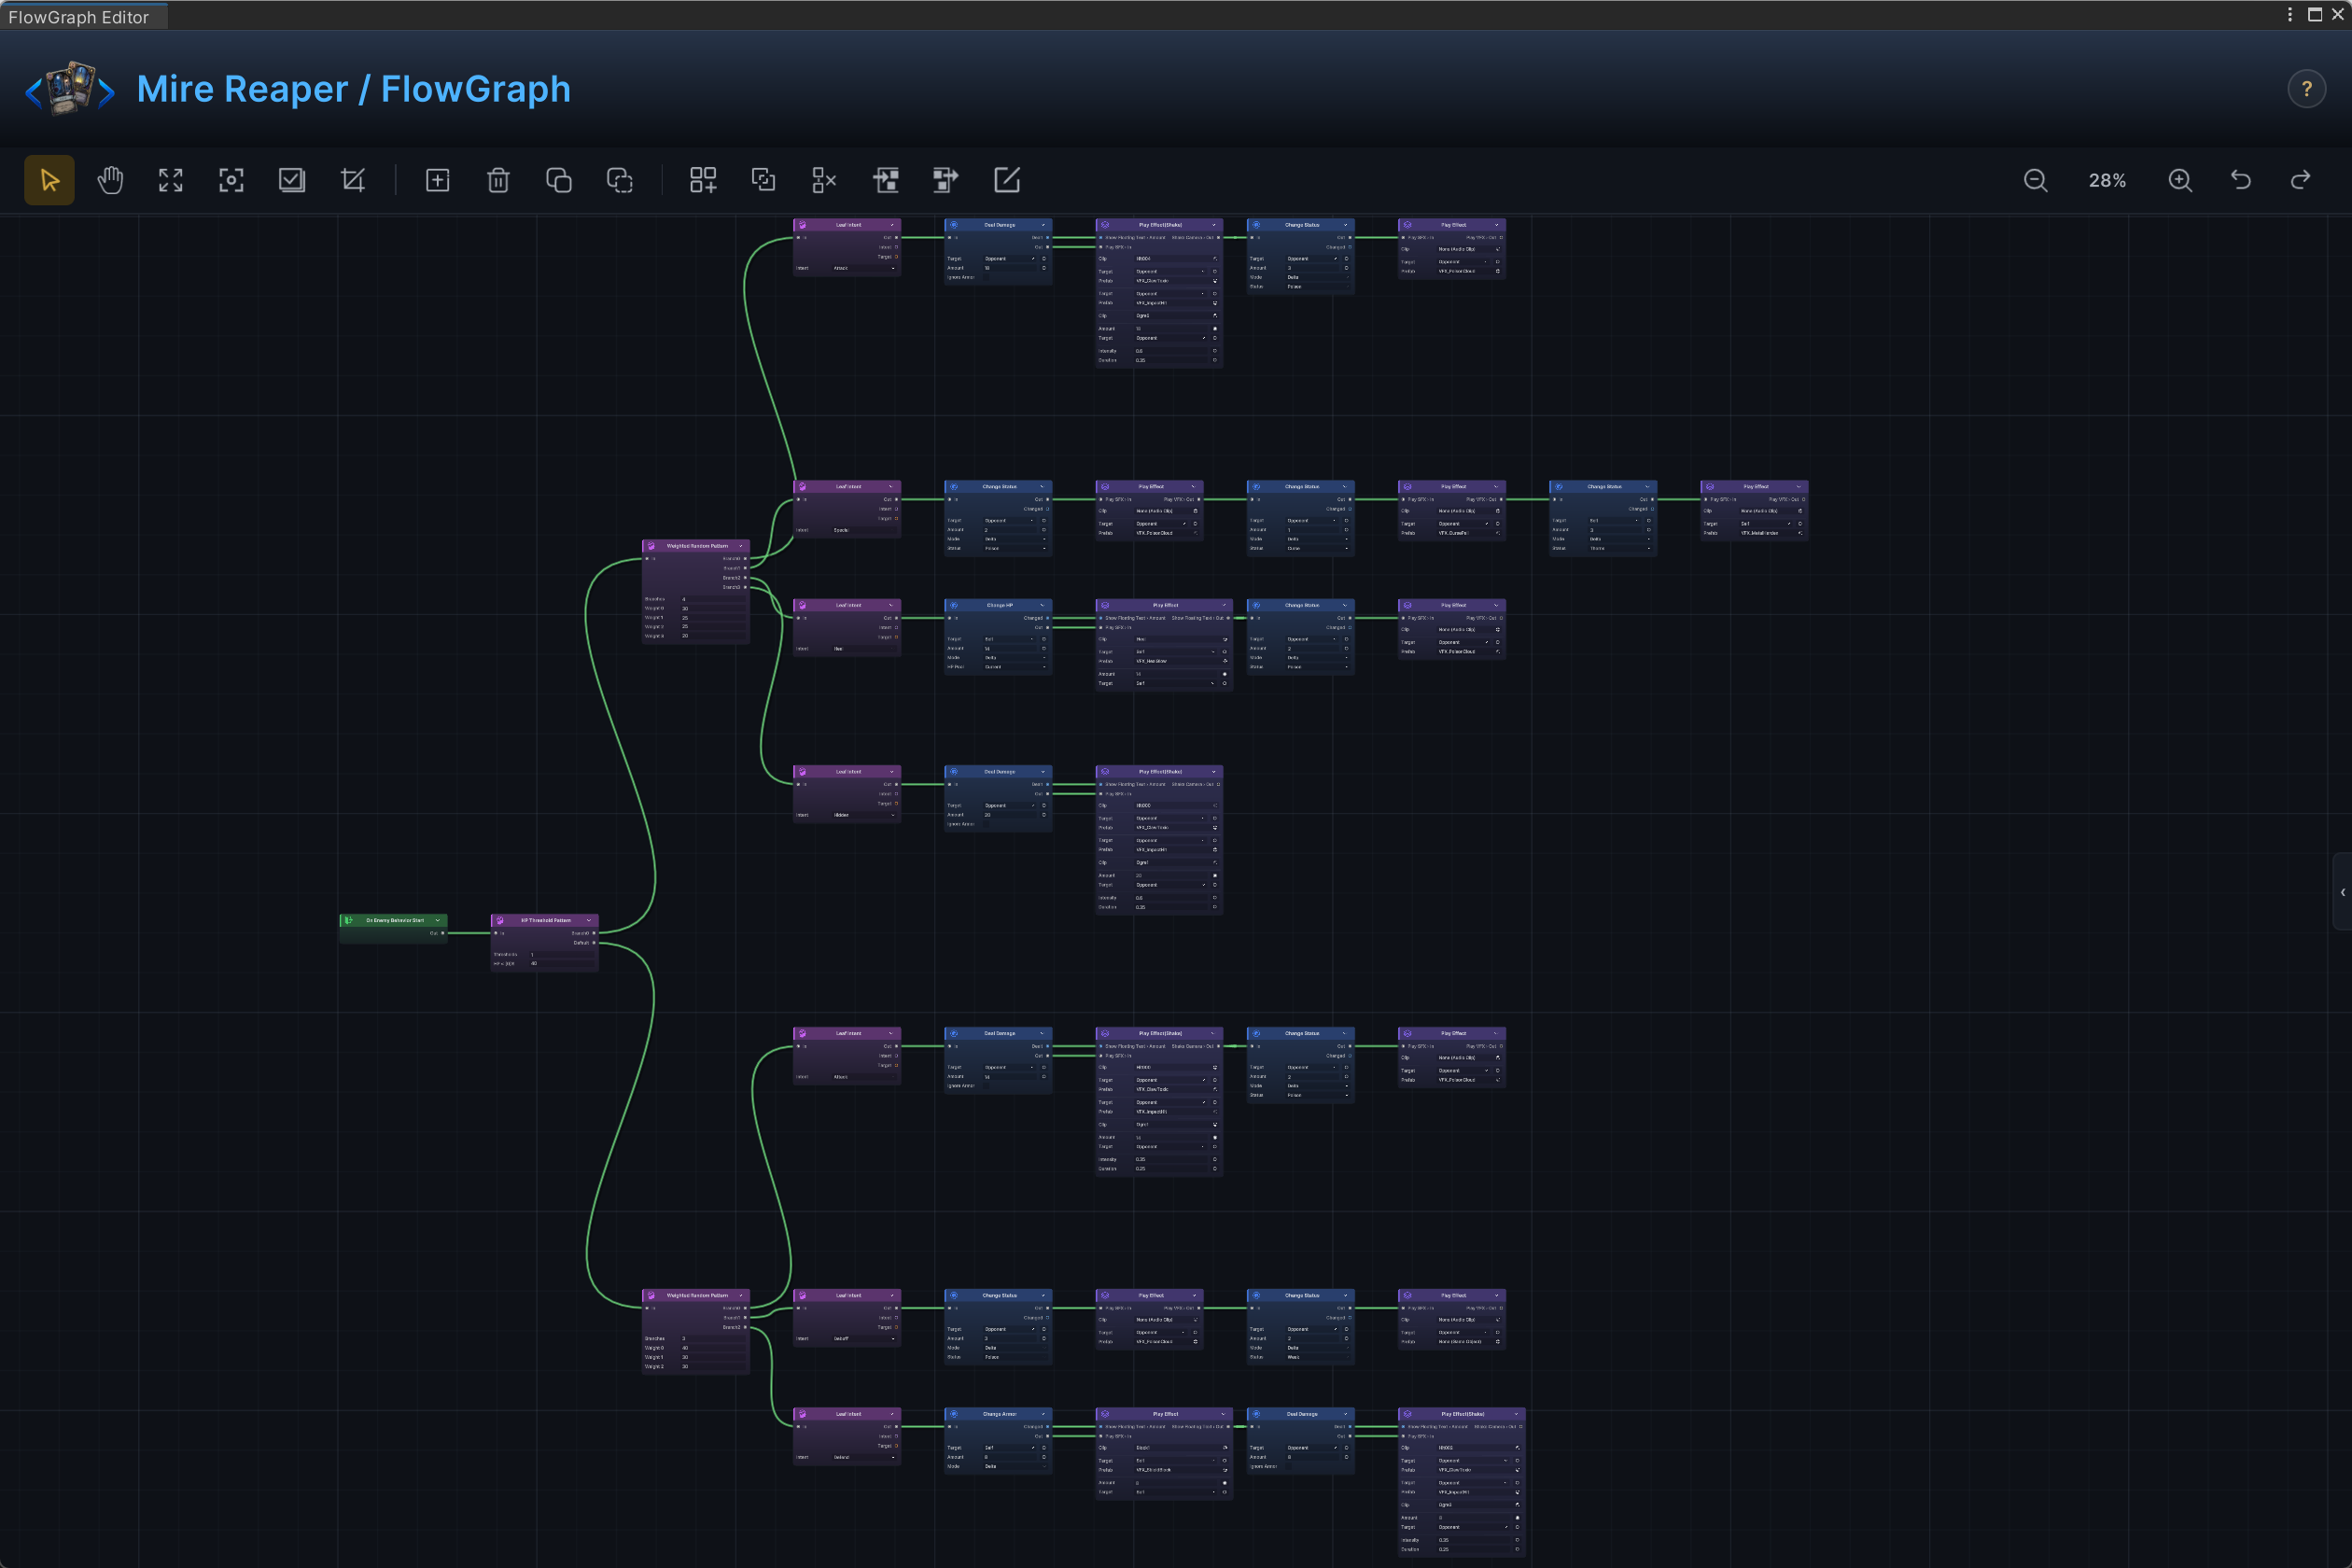Click the select-all checkmark icon
Image resolution: width=2352 pixels, height=1568 pixels.
(292, 180)
